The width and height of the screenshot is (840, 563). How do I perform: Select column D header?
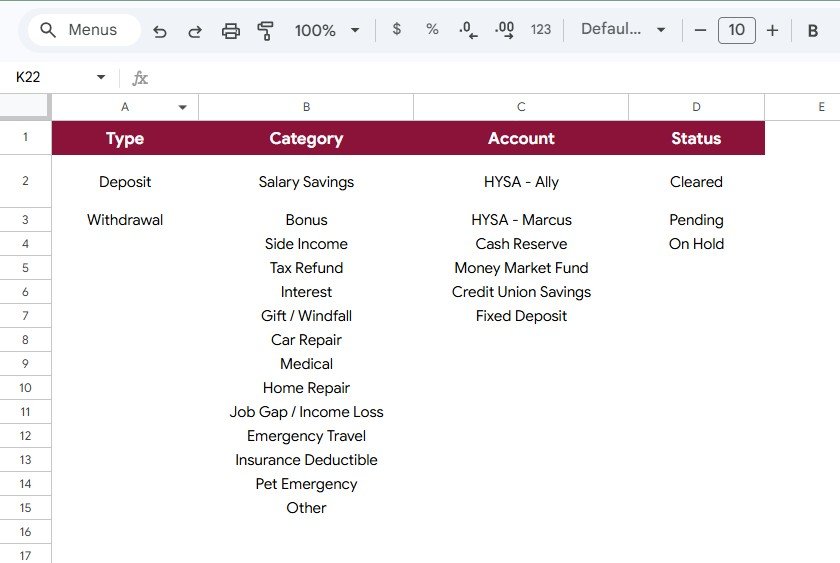pos(696,107)
